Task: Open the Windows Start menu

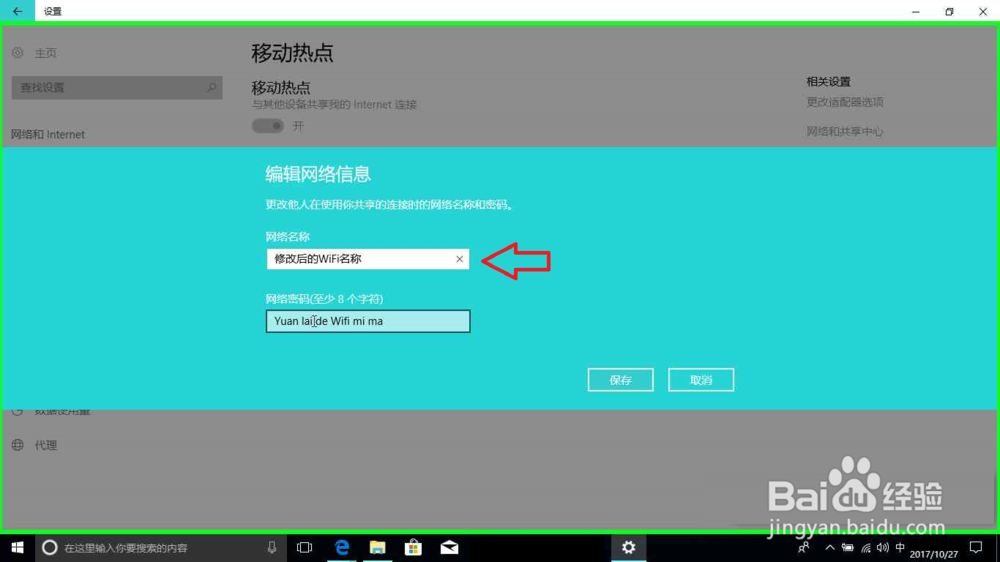Action: tap(17, 547)
